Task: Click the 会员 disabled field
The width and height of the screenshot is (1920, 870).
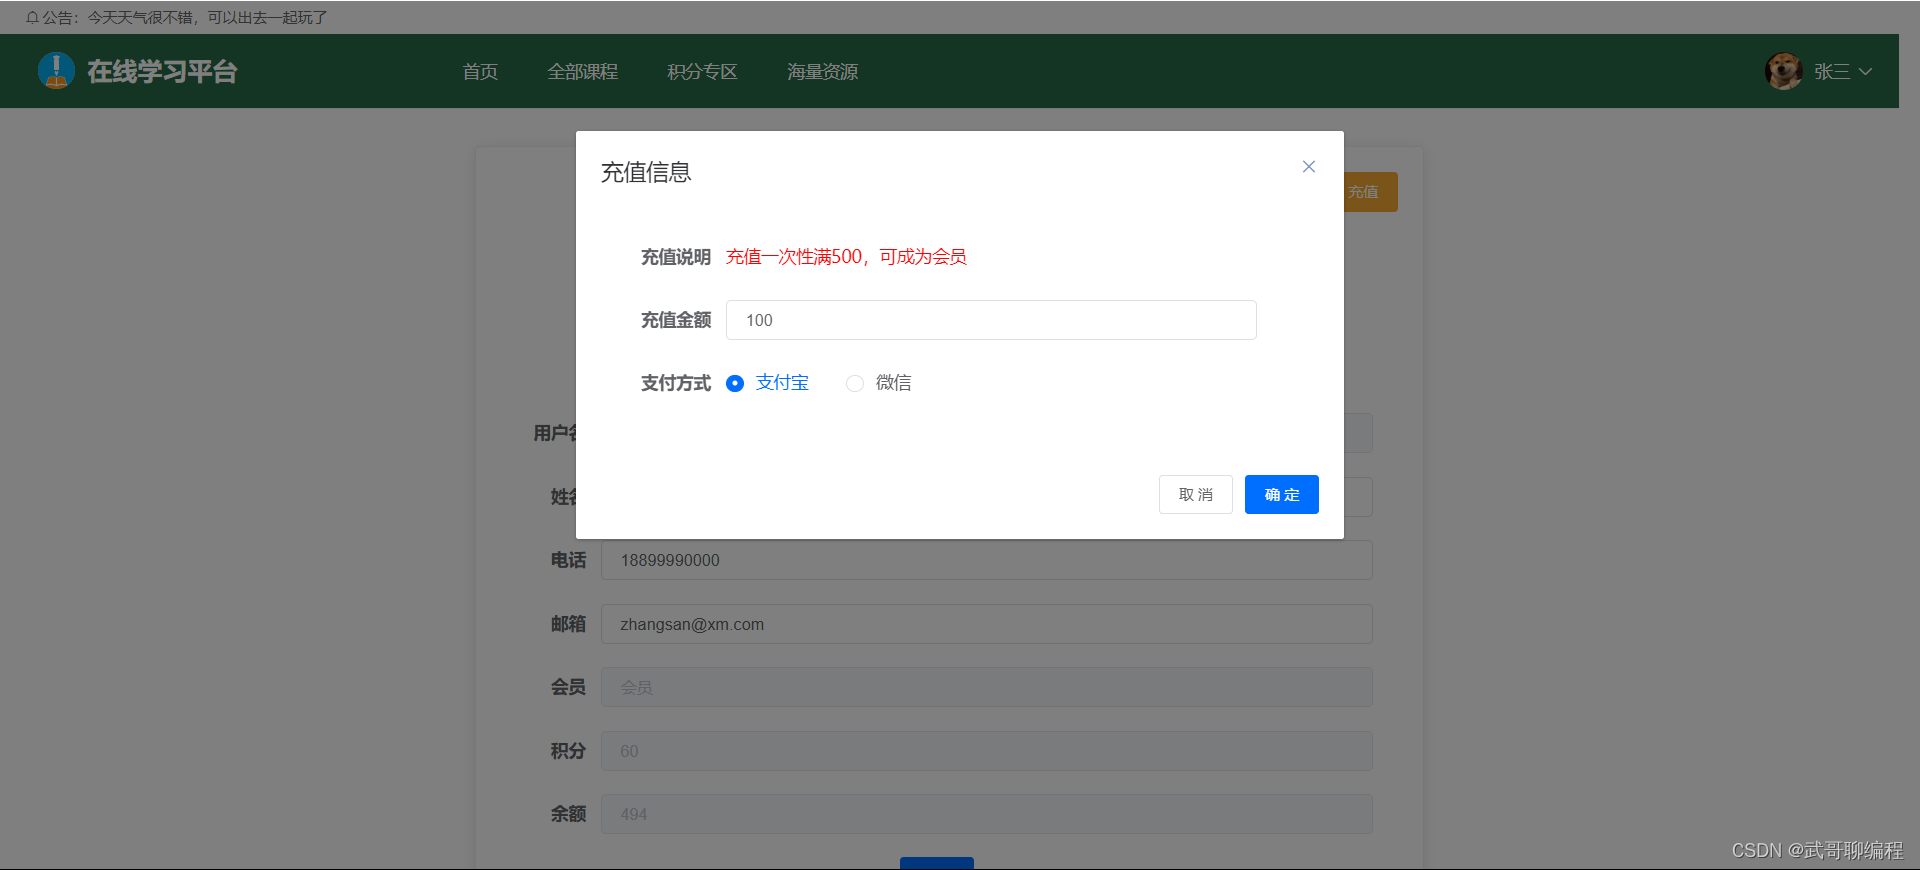Action: click(x=986, y=687)
